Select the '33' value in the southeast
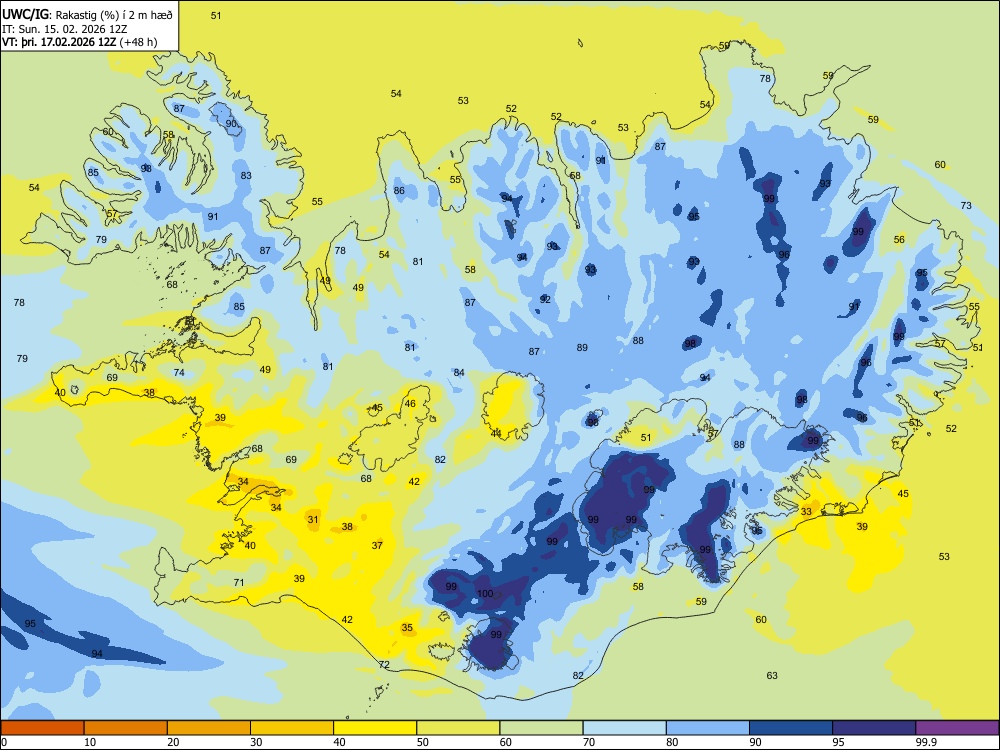The image size is (1000, 750). [806, 511]
